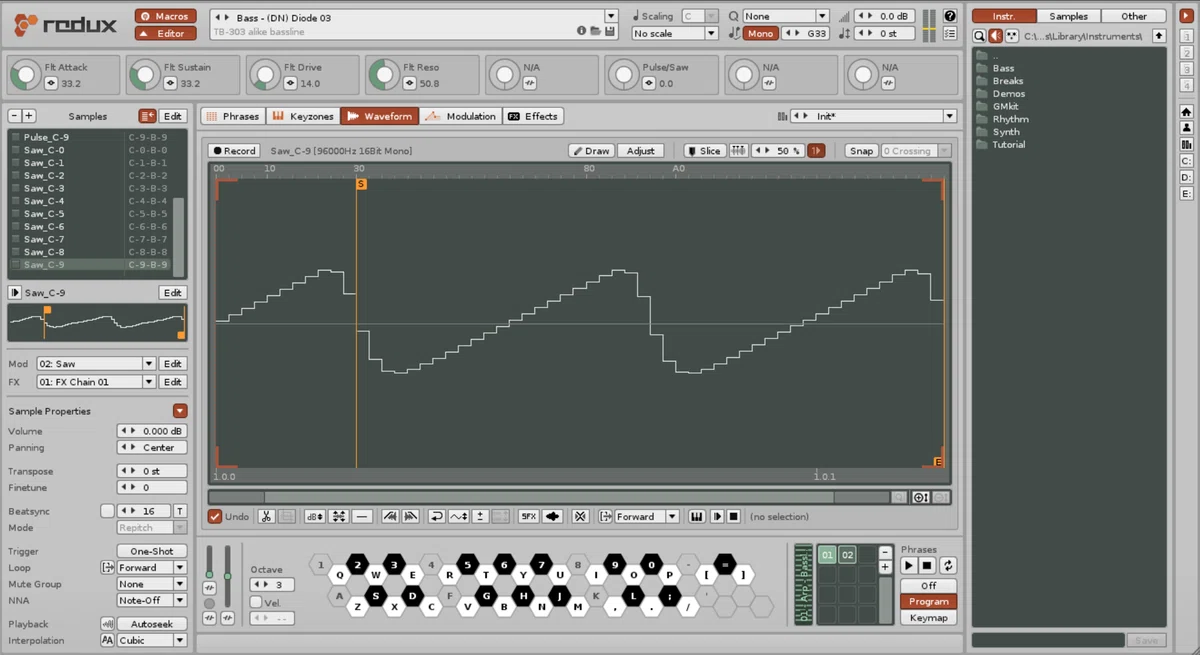1200x655 pixels.
Task: Click the fade-in icon in waveform toolbar
Action: [389, 517]
